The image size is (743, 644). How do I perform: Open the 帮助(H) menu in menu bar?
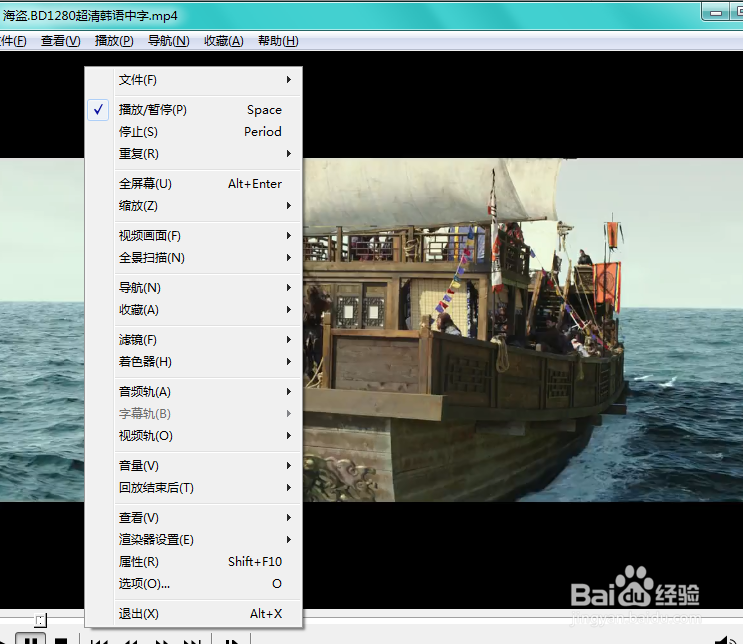(278, 41)
